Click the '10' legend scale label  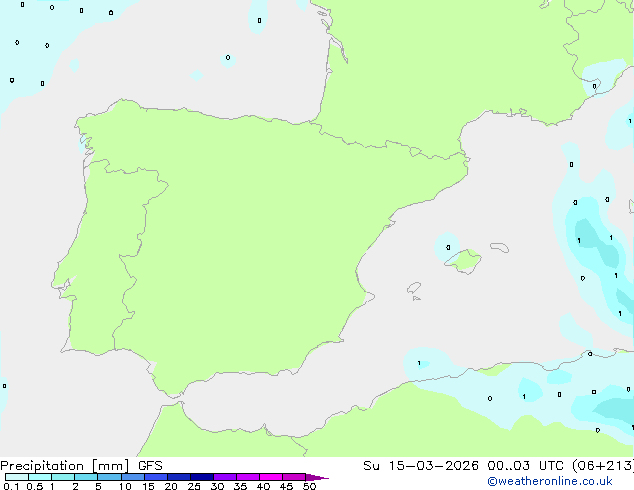tap(125, 486)
